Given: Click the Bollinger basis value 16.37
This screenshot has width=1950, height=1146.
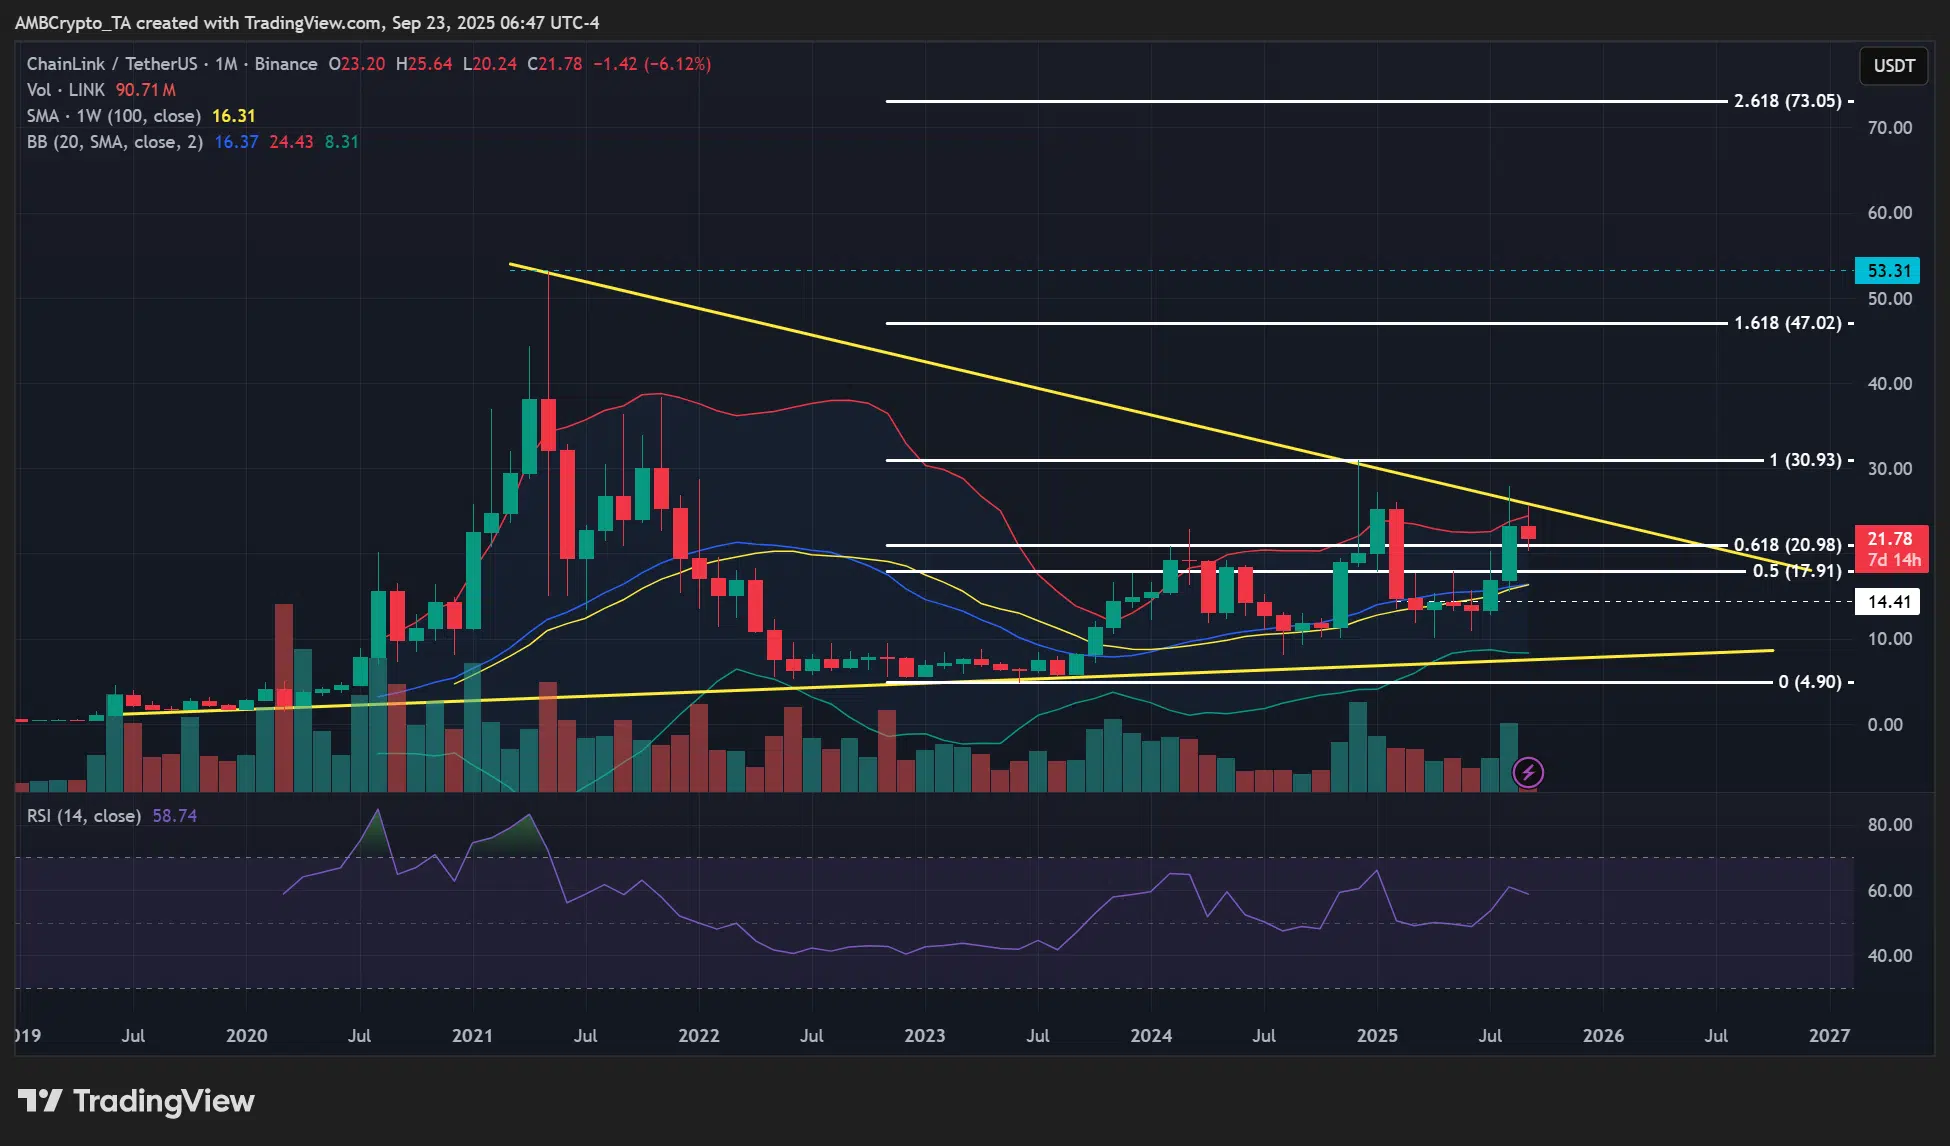Looking at the screenshot, I should click(x=237, y=142).
